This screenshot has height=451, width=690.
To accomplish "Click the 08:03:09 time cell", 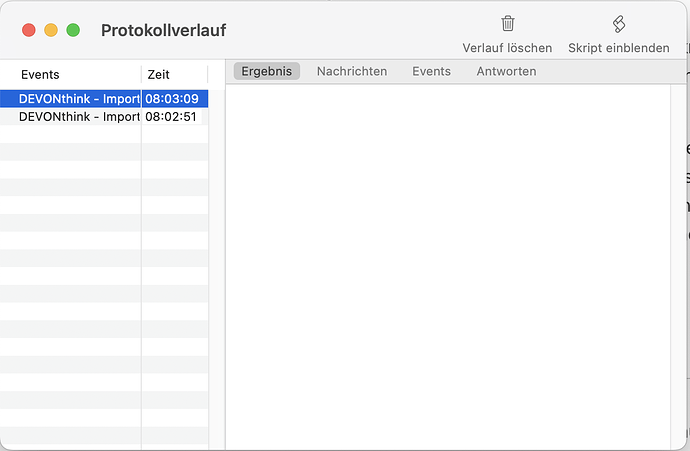I will pos(174,99).
